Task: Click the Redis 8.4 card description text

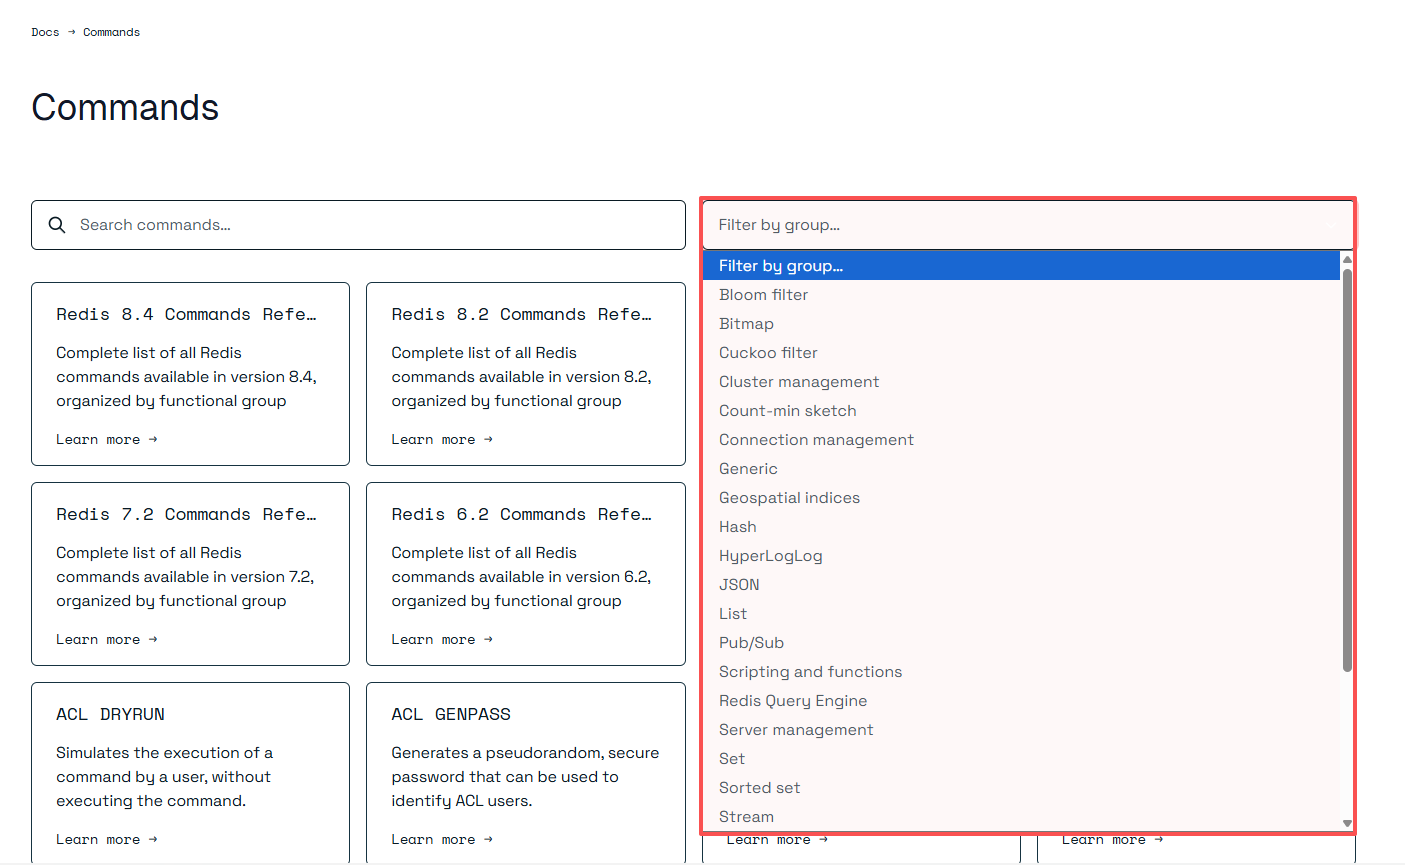Action: [186, 377]
